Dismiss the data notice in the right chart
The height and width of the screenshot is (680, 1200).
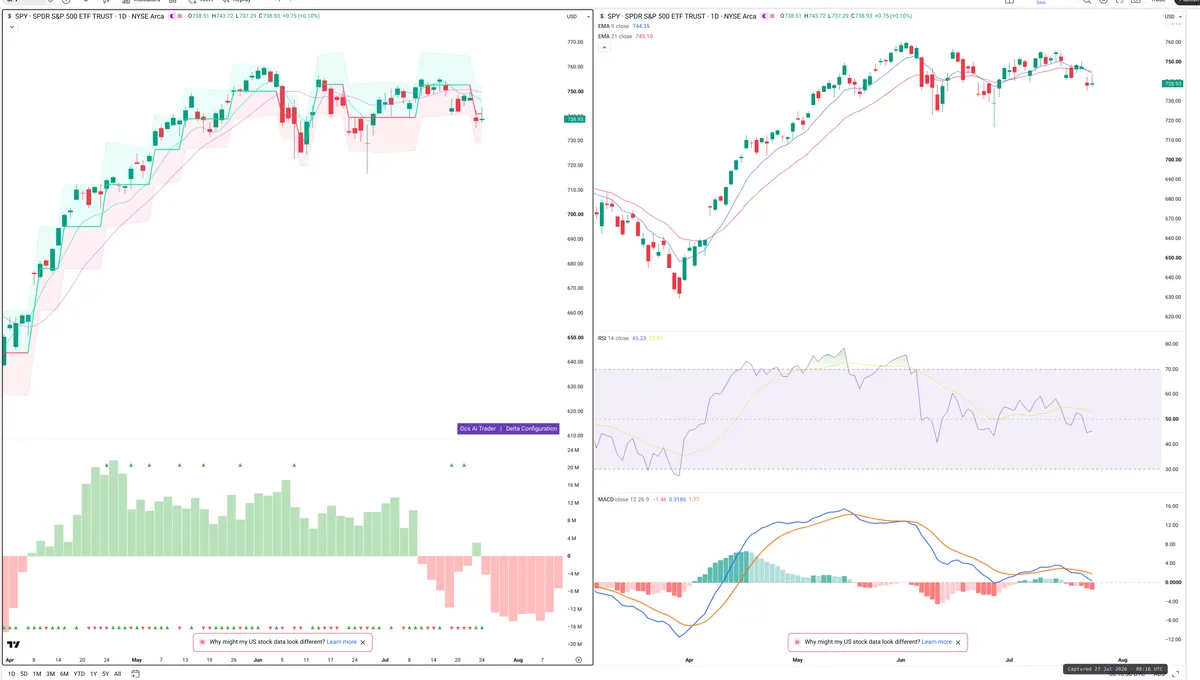pos(958,642)
